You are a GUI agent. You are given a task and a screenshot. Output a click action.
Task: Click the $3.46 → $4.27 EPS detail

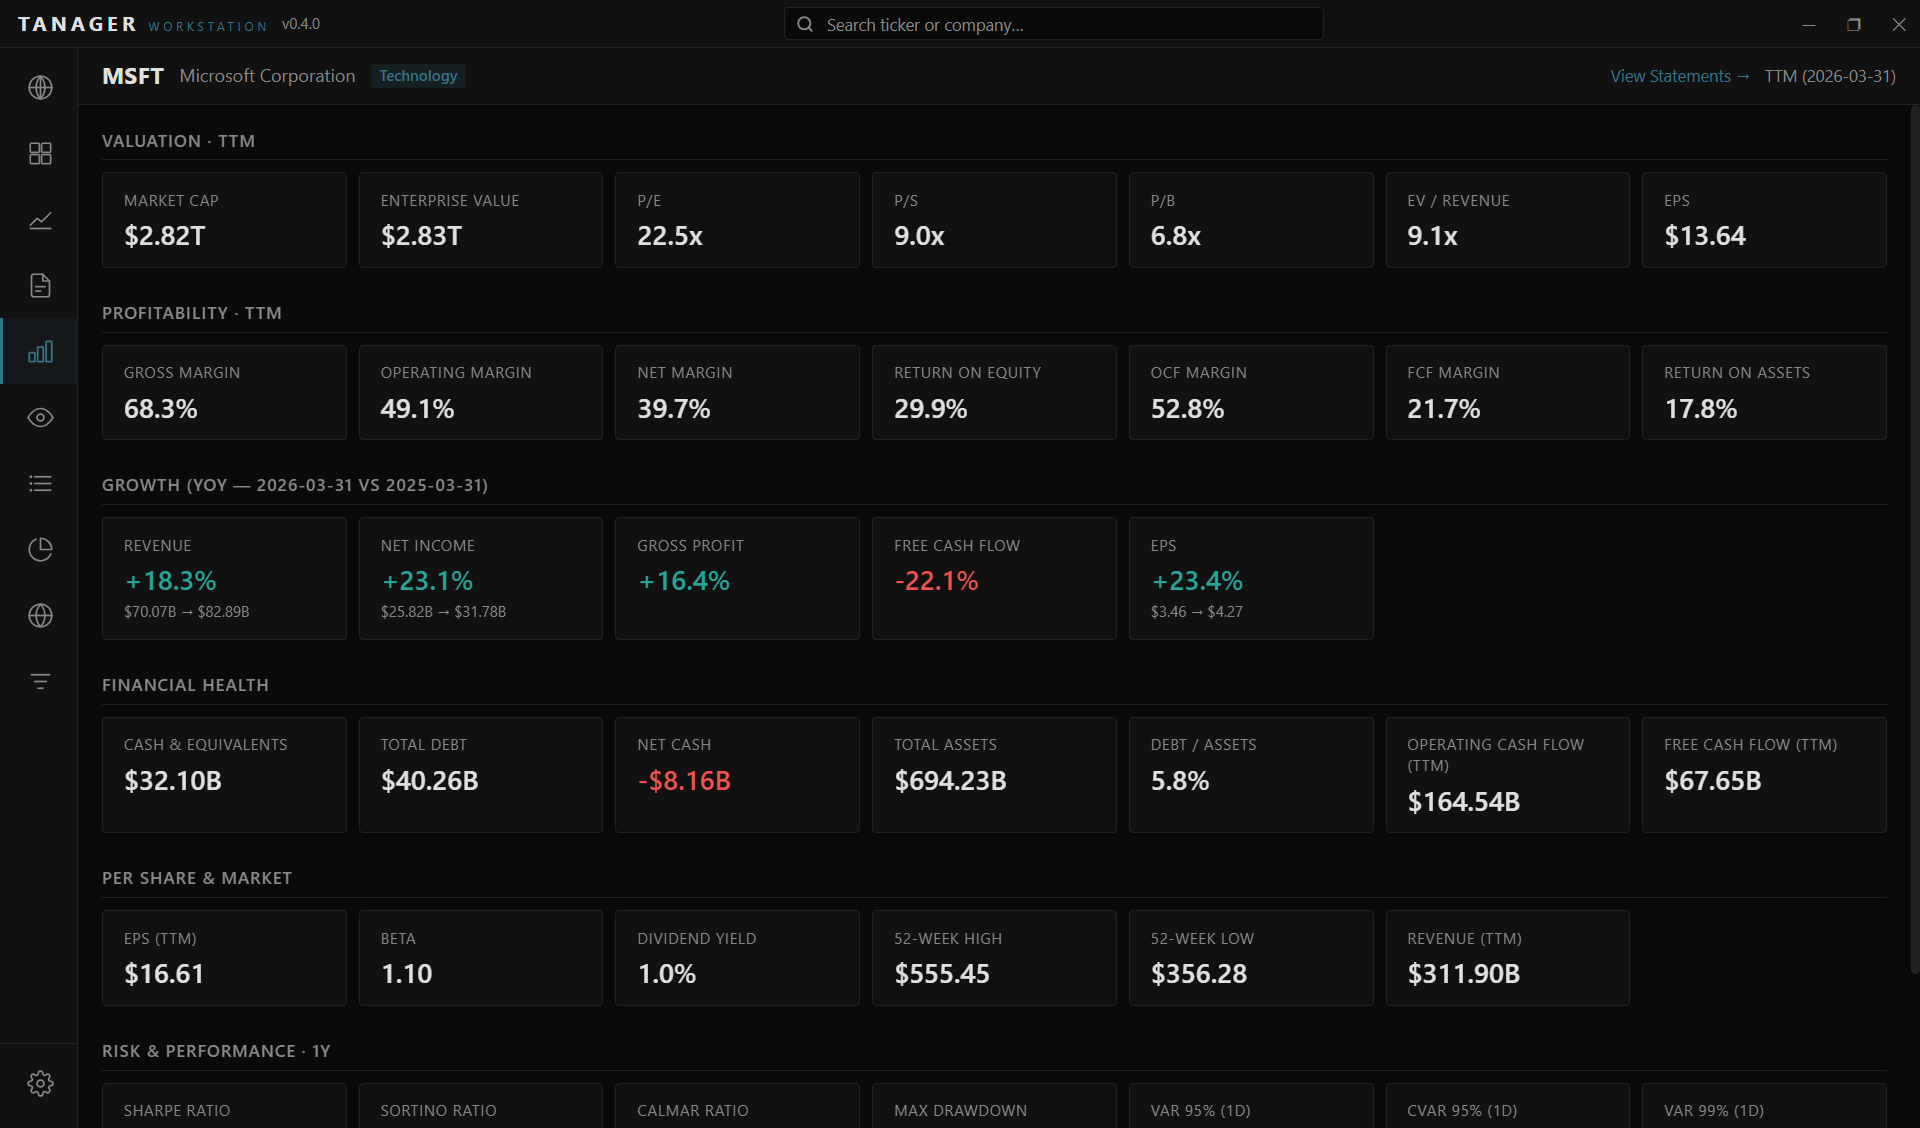pos(1197,612)
